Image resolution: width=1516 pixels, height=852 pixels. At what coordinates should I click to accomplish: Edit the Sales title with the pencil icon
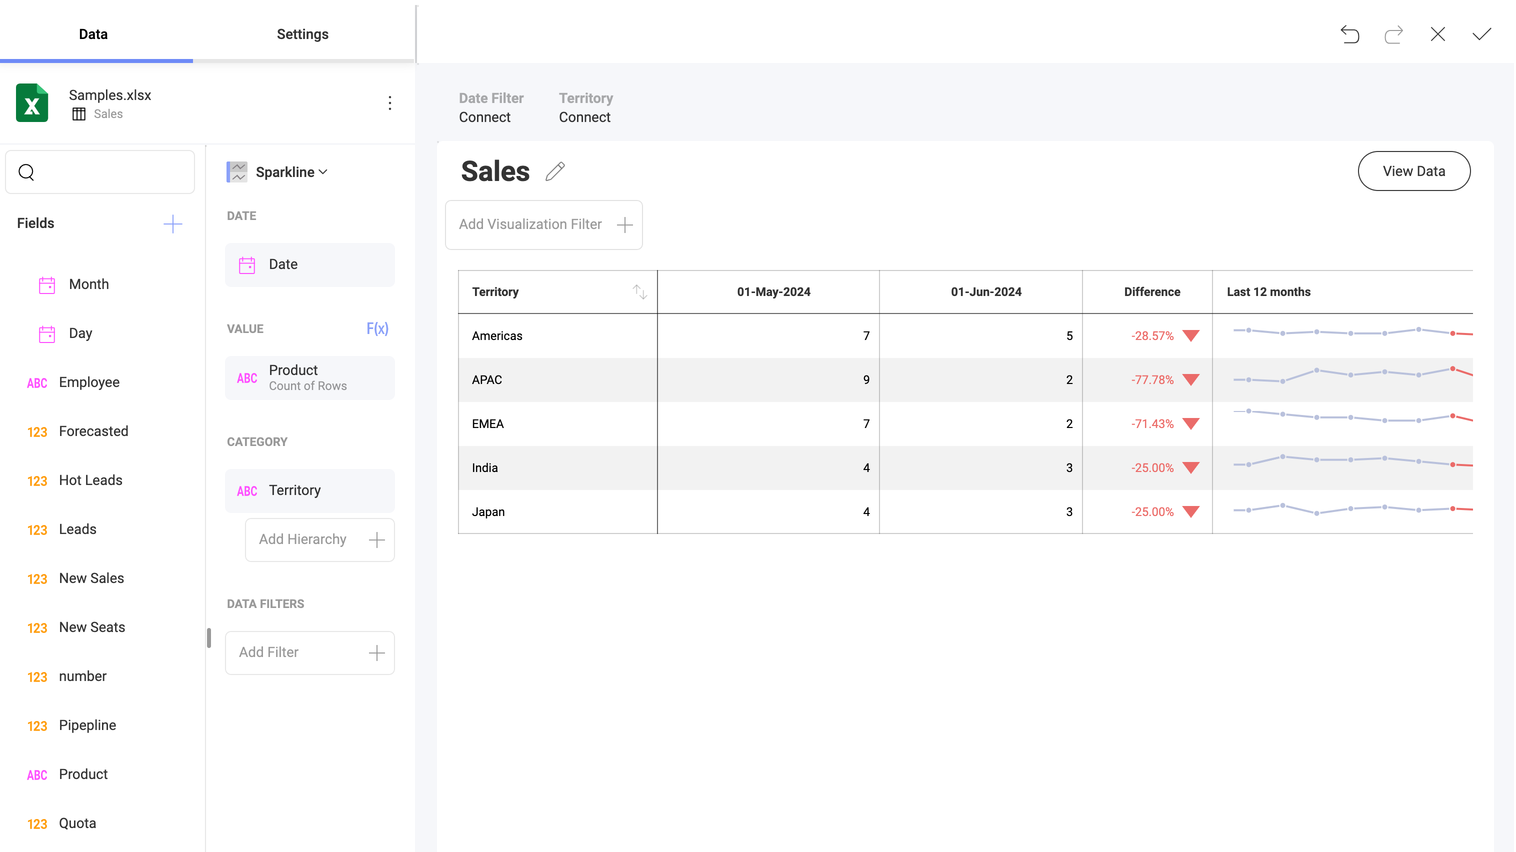(555, 172)
